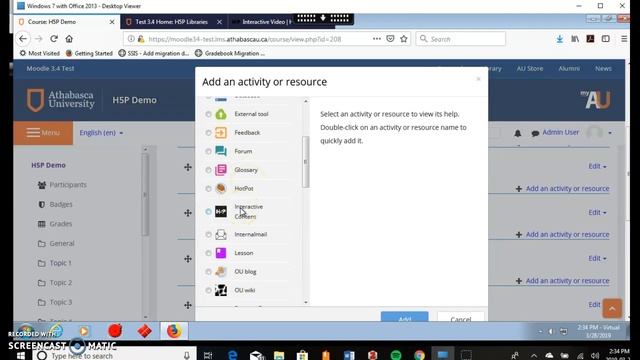Expand the first section Edit dropdown

point(598,166)
